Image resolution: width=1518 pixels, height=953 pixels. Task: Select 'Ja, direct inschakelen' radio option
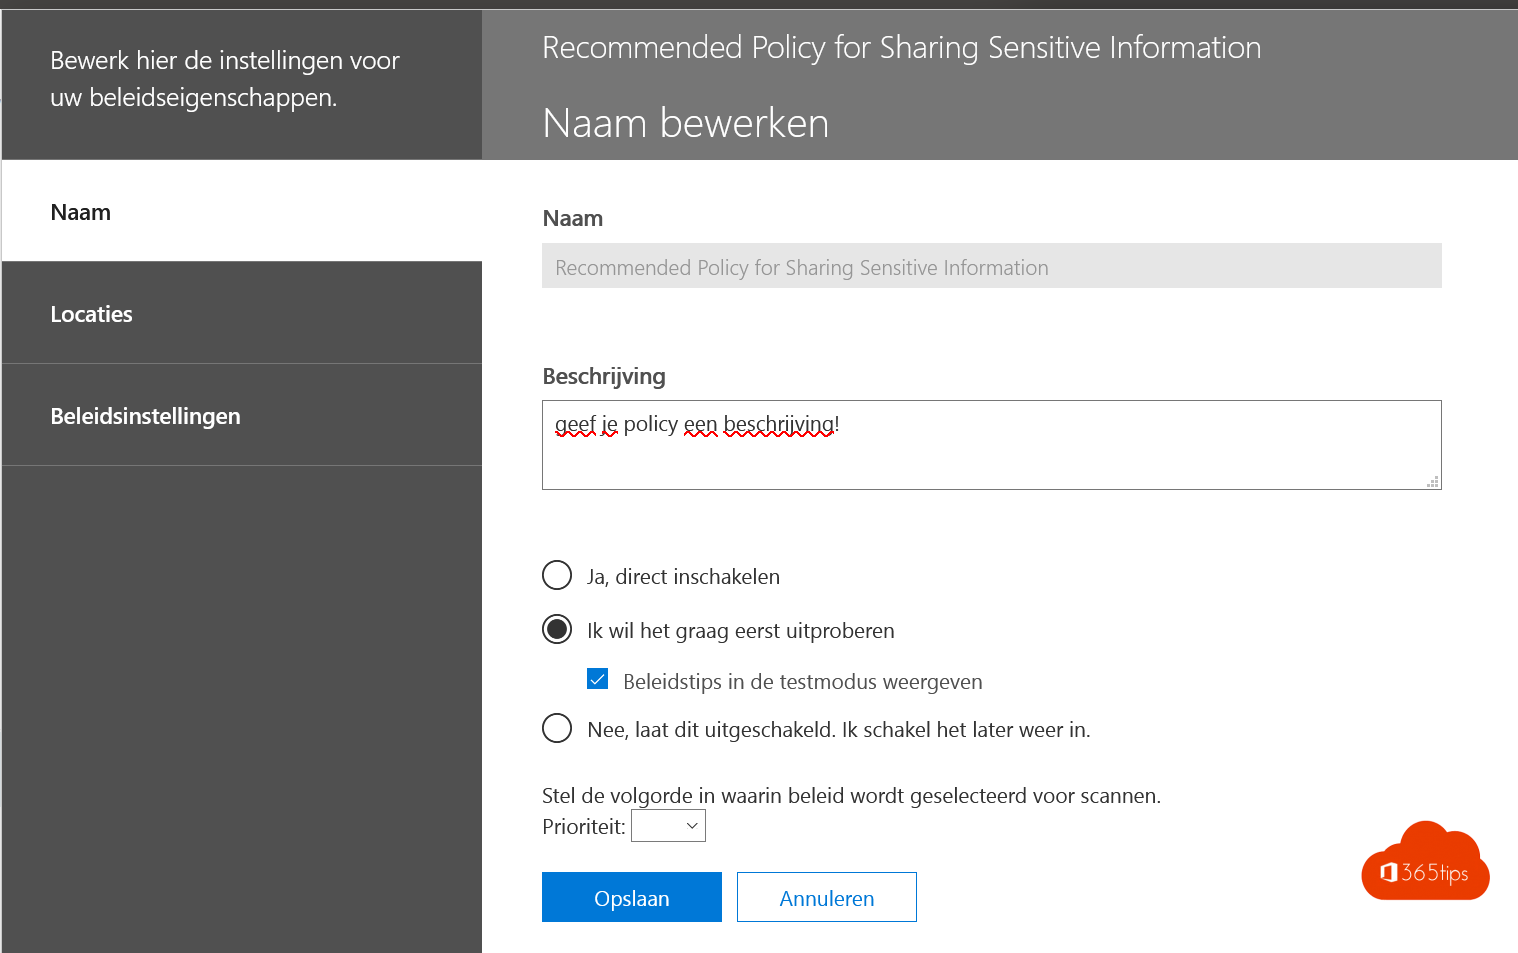(x=557, y=575)
